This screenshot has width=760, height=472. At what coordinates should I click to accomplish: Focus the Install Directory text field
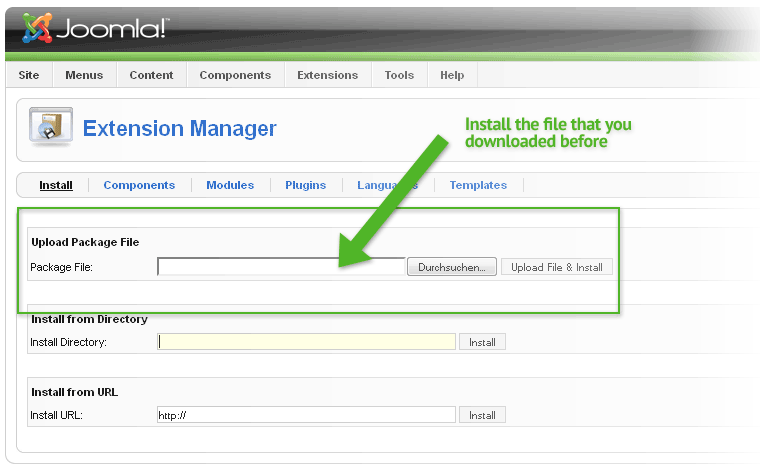(306, 342)
